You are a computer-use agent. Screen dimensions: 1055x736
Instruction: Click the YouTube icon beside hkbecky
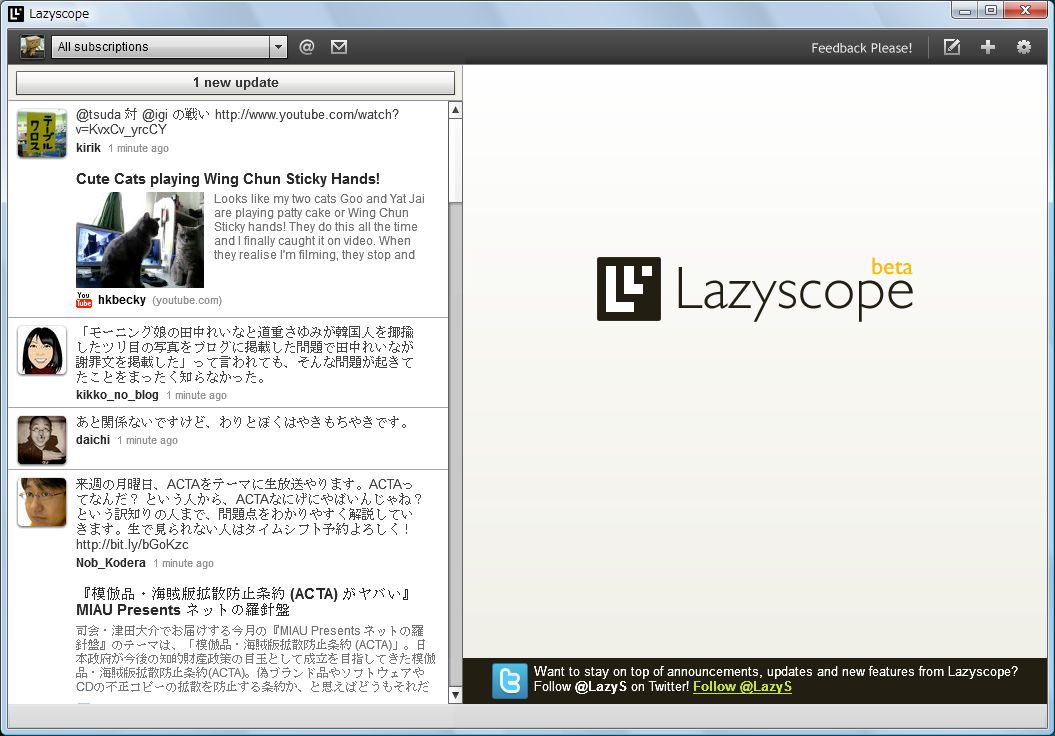tap(83, 299)
